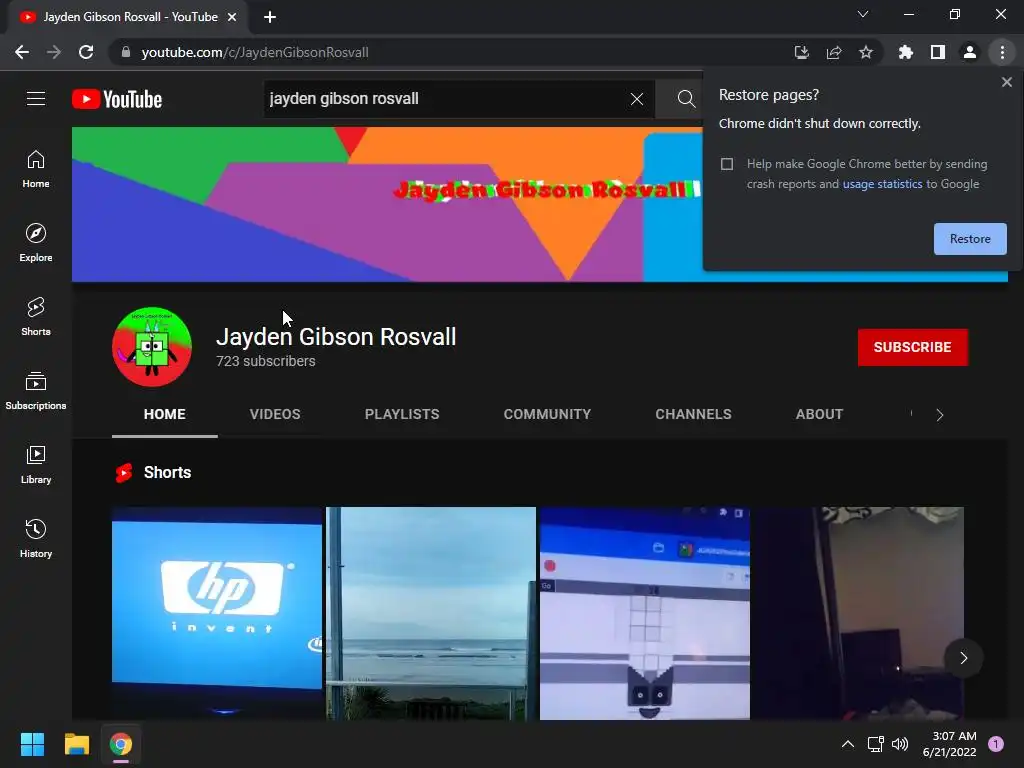Switch to the PLAYLISTS tab
Viewport: 1024px width, 768px height.
tap(402, 414)
